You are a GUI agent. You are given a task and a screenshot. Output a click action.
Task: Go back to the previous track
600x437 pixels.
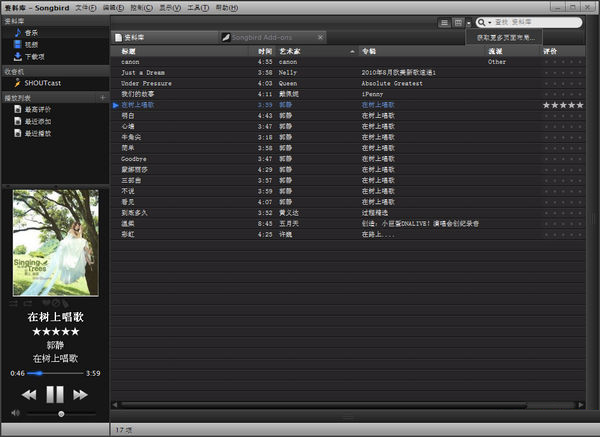click(29, 395)
